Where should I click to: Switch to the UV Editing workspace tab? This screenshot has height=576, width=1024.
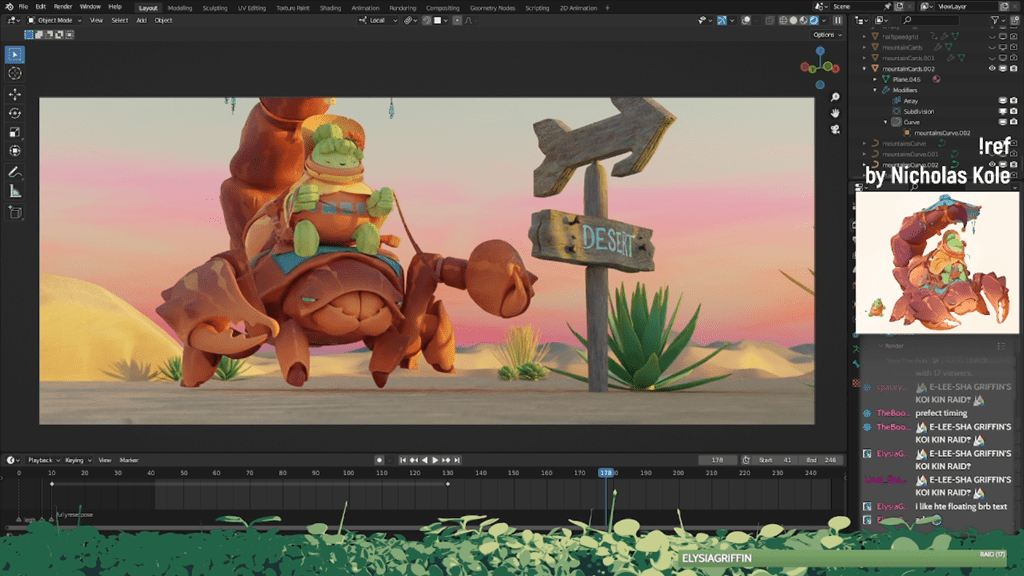(x=251, y=8)
